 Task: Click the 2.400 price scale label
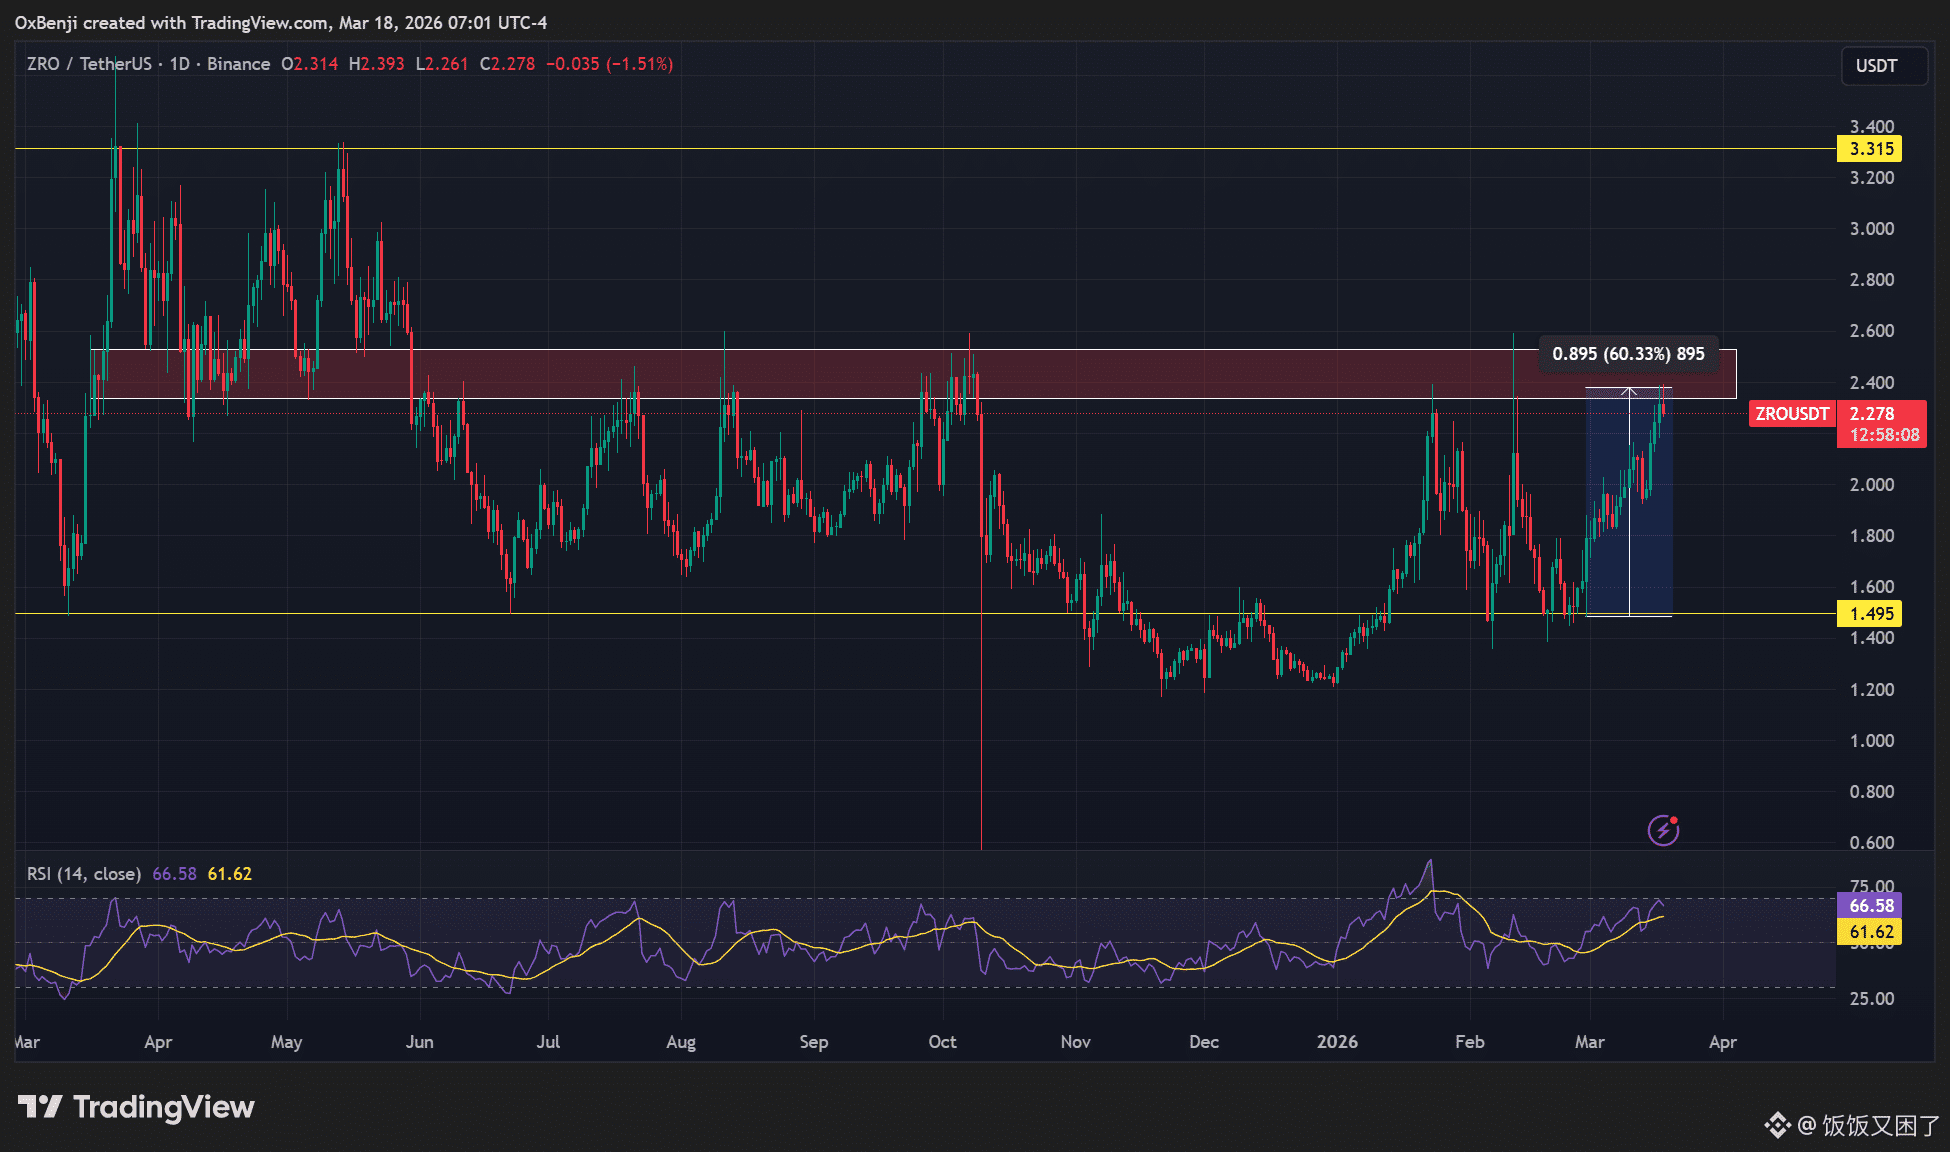pyautogui.click(x=1872, y=383)
